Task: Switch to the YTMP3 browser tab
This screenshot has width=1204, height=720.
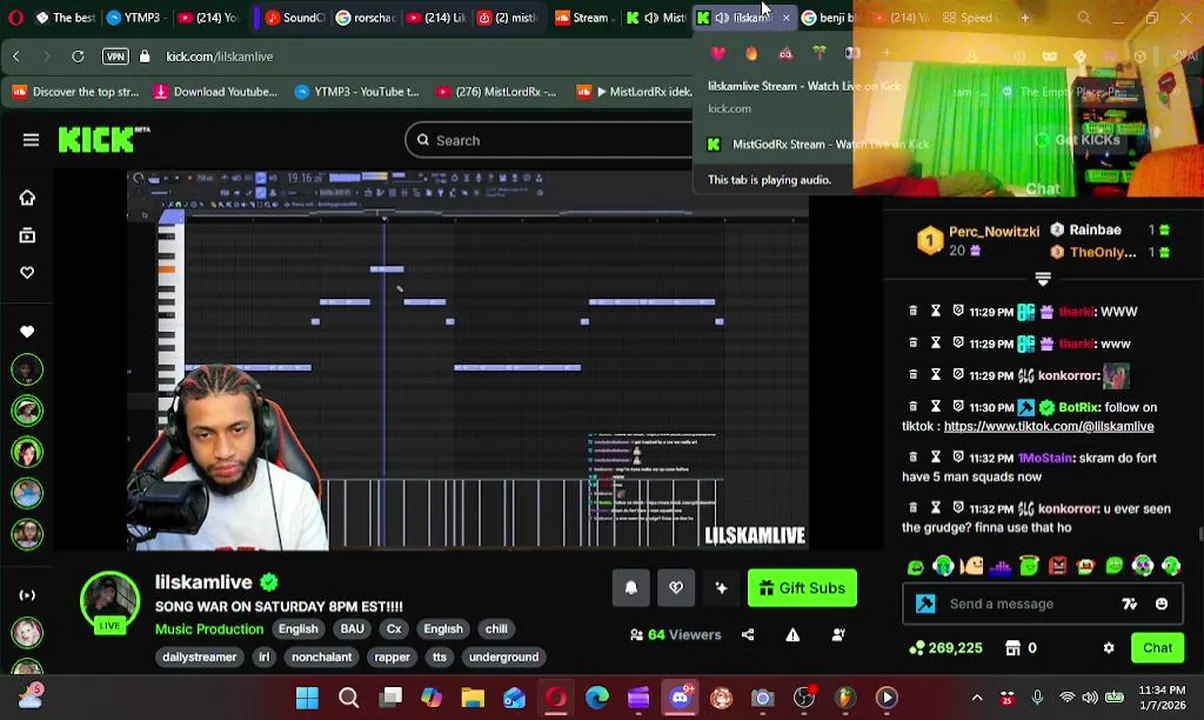Action: (136, 17)
